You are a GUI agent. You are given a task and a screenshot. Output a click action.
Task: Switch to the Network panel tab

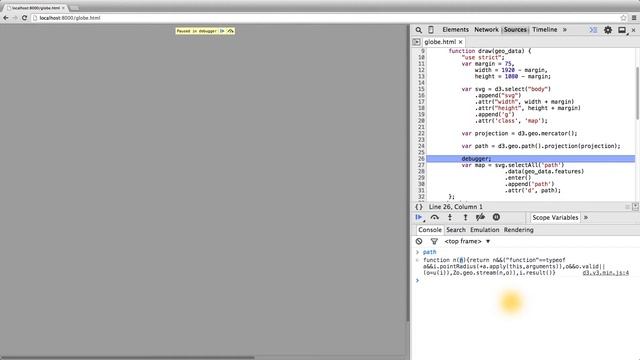[x=486, y=30]
